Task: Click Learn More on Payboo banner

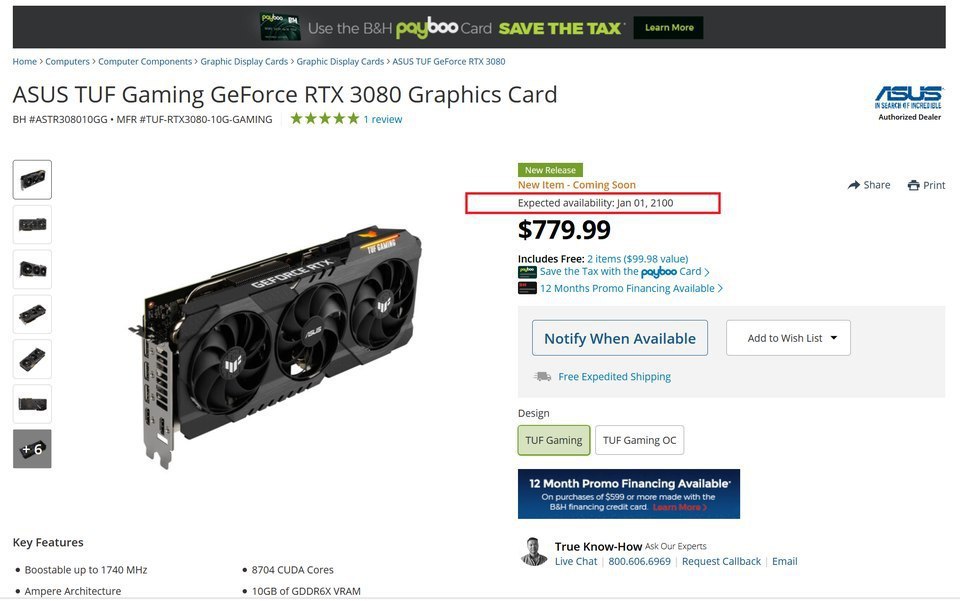Action: click(669, 28)
